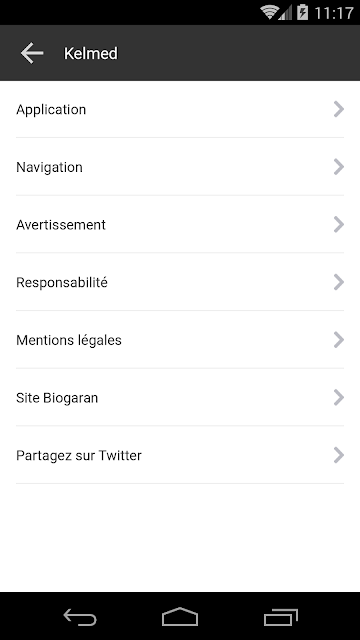Tap the Android back navigation button
Screen dimensions: 360x640
click(80, 617)
